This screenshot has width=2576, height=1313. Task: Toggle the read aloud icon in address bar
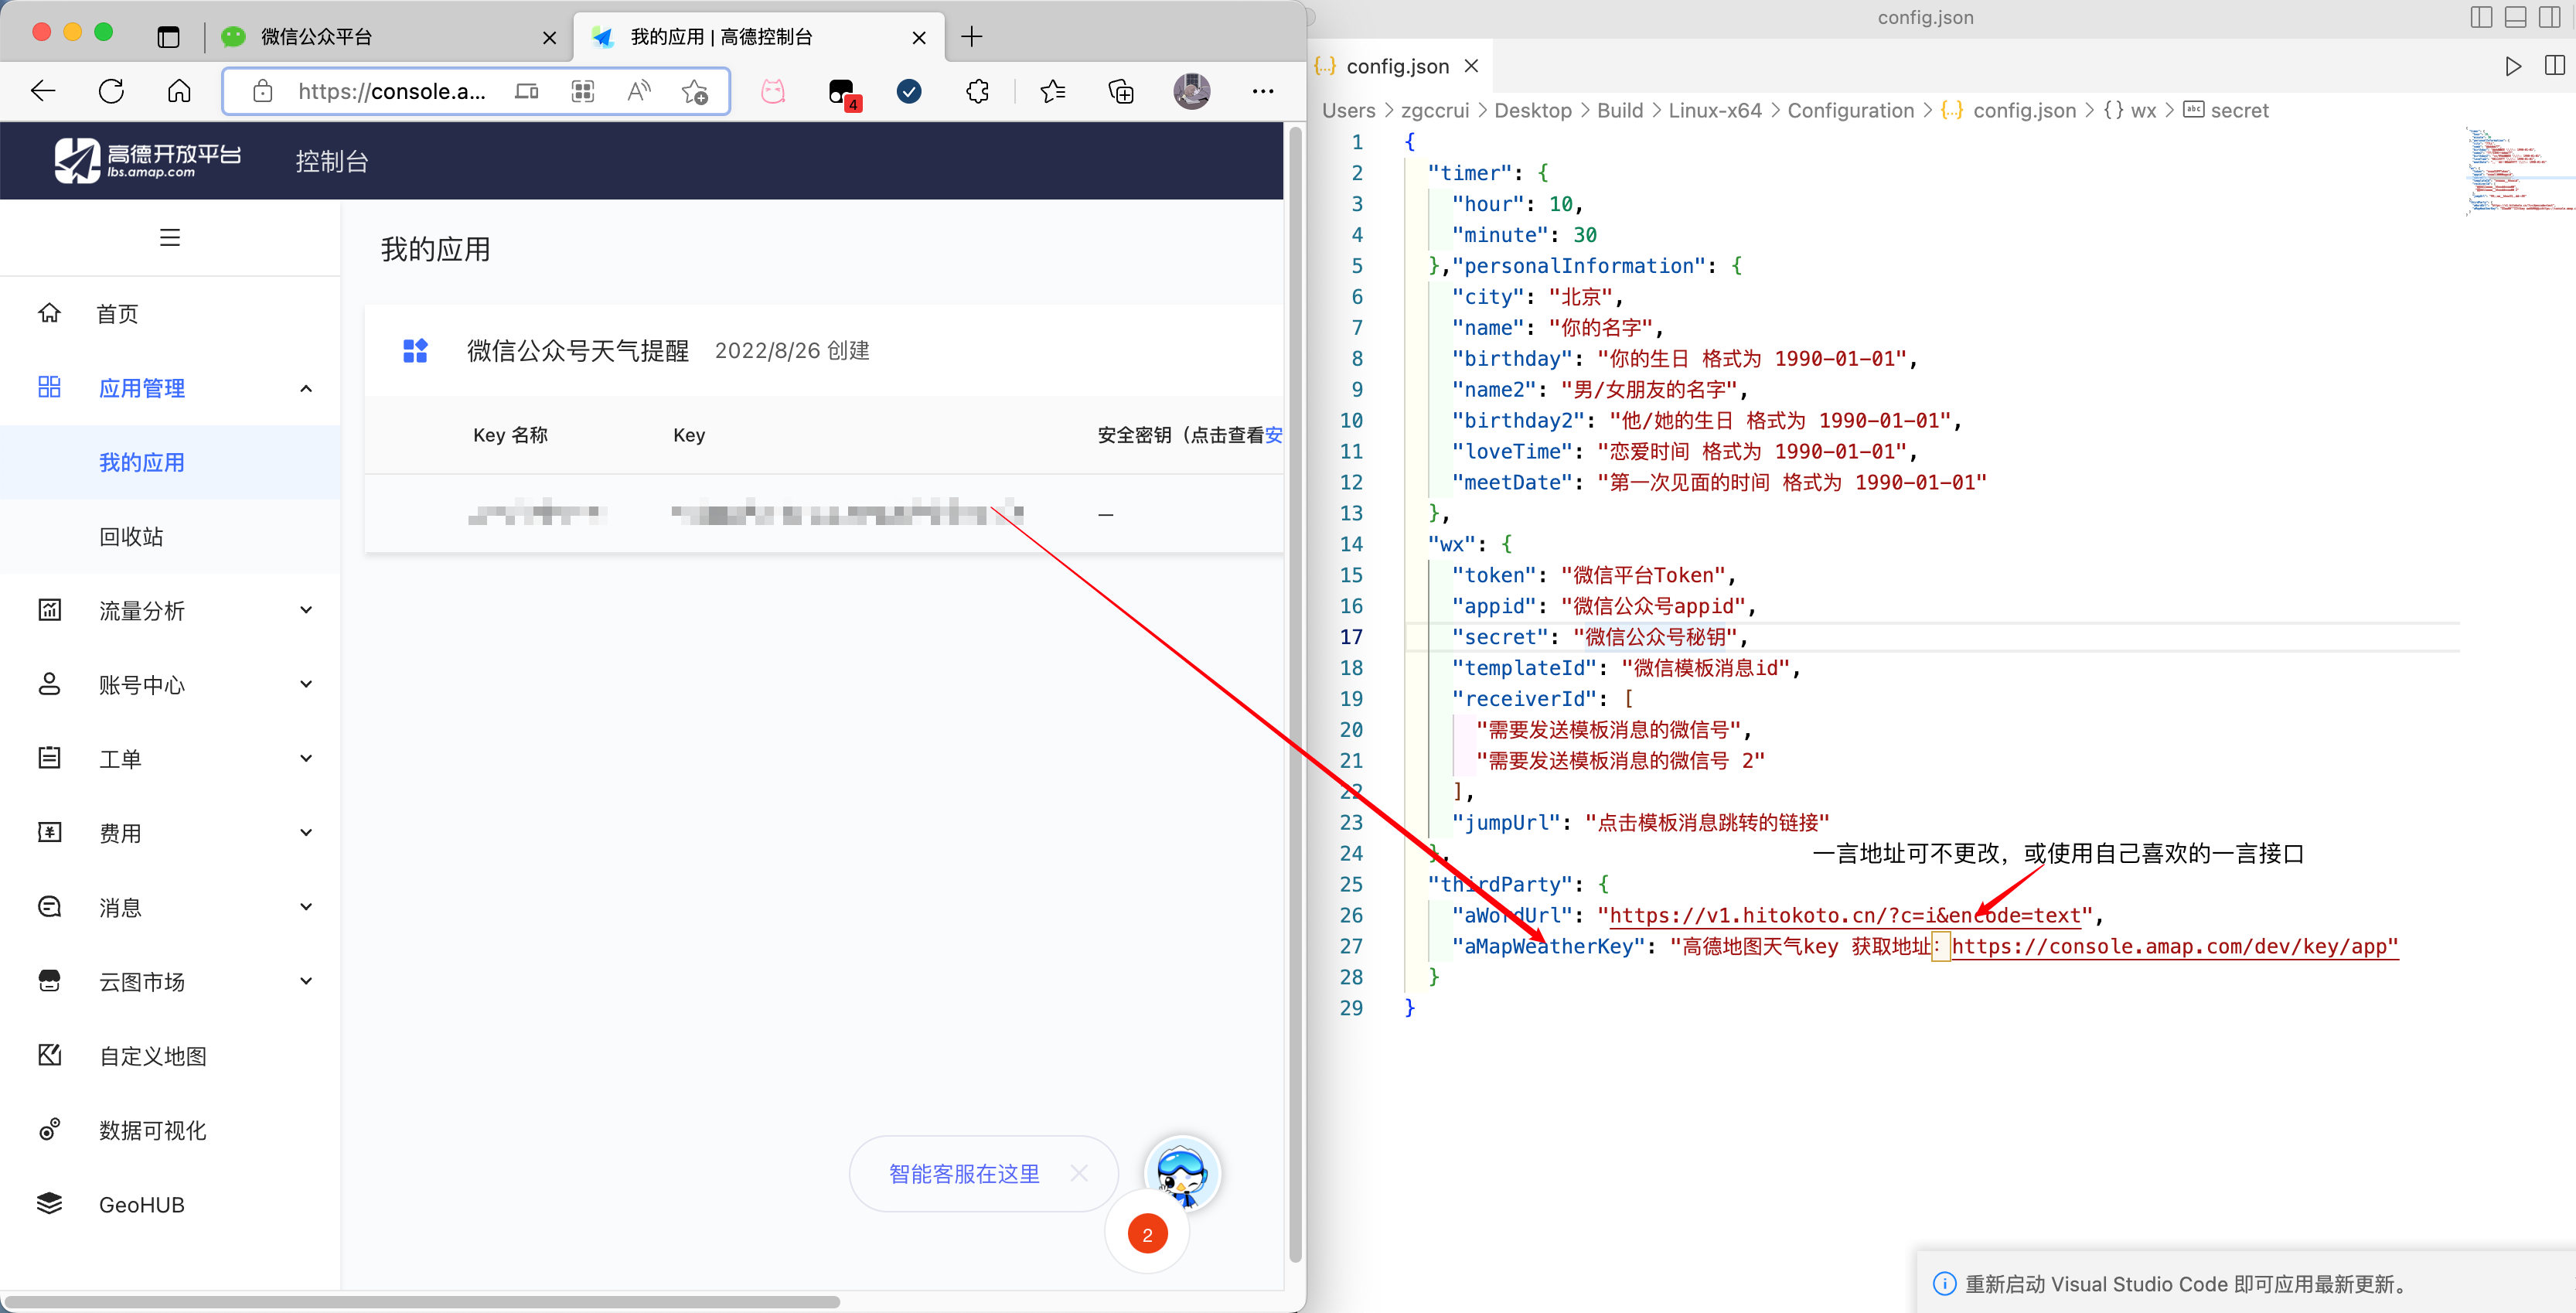click(x=639, y=92)
